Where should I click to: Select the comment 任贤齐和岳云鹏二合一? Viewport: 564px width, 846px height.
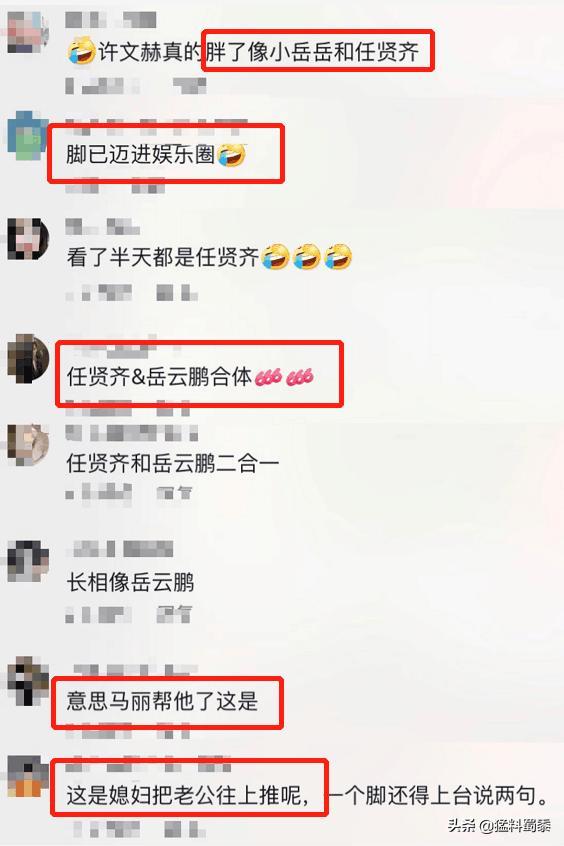pyautogui.click(x=173, y=463)
